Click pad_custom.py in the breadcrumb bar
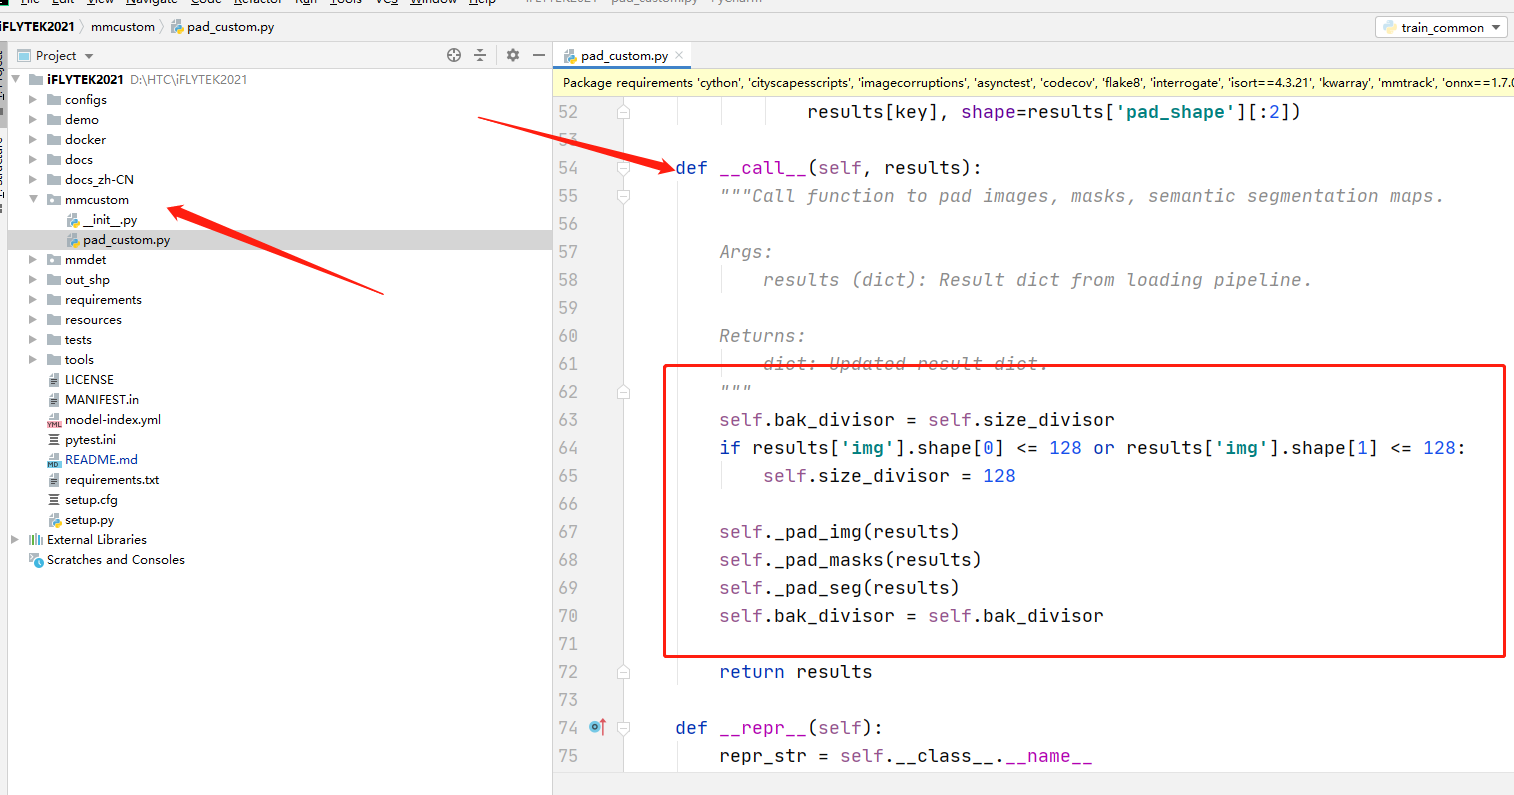 point(222,27)
